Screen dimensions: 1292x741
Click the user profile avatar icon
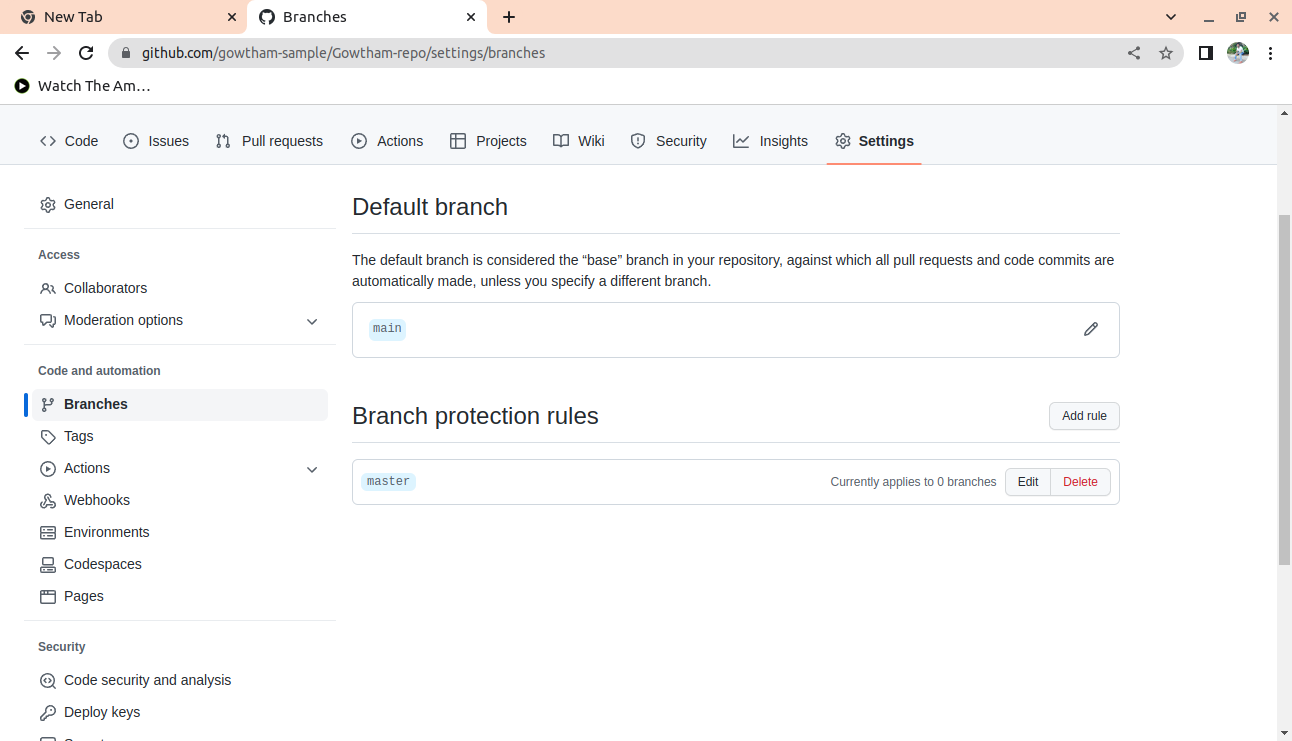click(x=1238, y=53)
